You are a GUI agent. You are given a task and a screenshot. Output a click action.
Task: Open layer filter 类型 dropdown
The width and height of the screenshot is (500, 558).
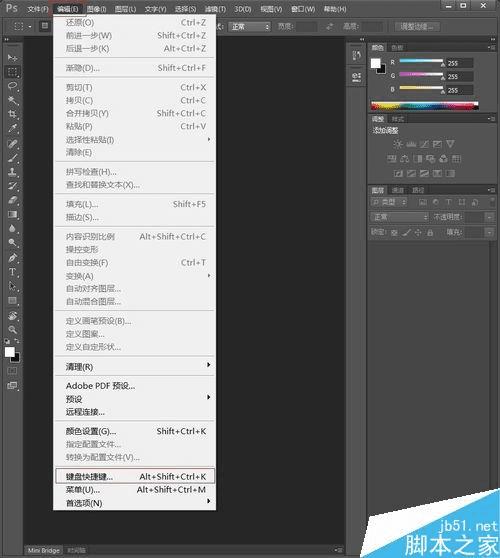pos(389,202)
